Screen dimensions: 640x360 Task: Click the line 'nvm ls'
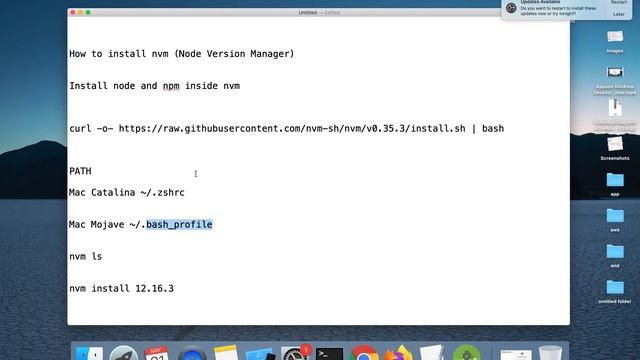86,256
